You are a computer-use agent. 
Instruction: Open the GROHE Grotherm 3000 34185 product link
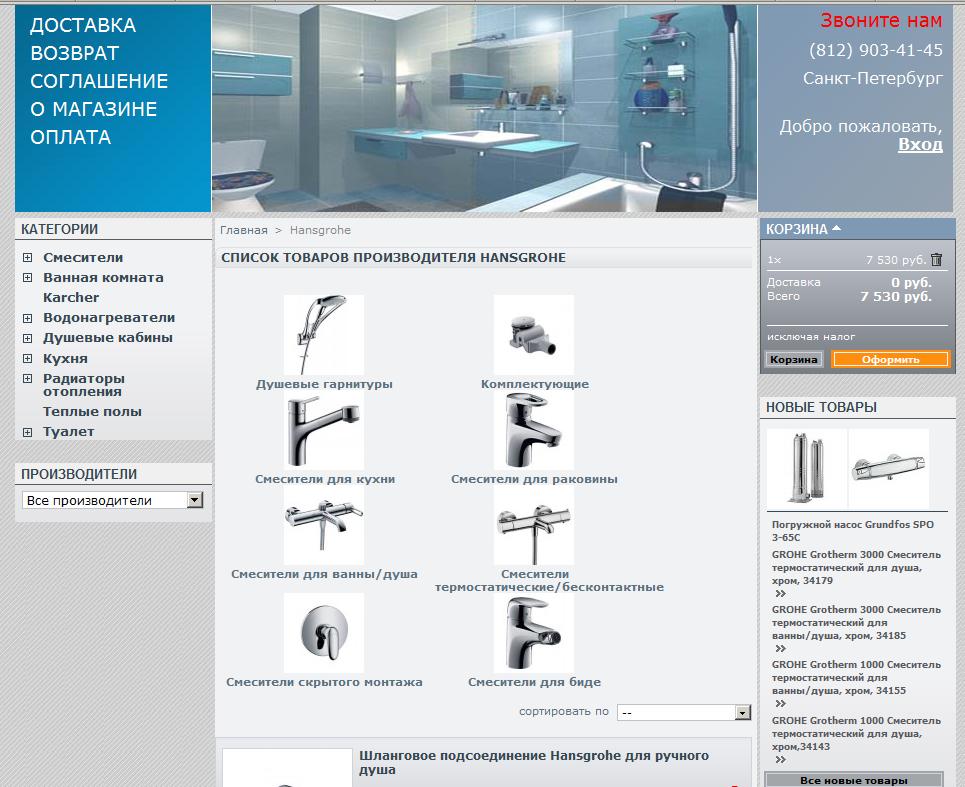[856, 623]
